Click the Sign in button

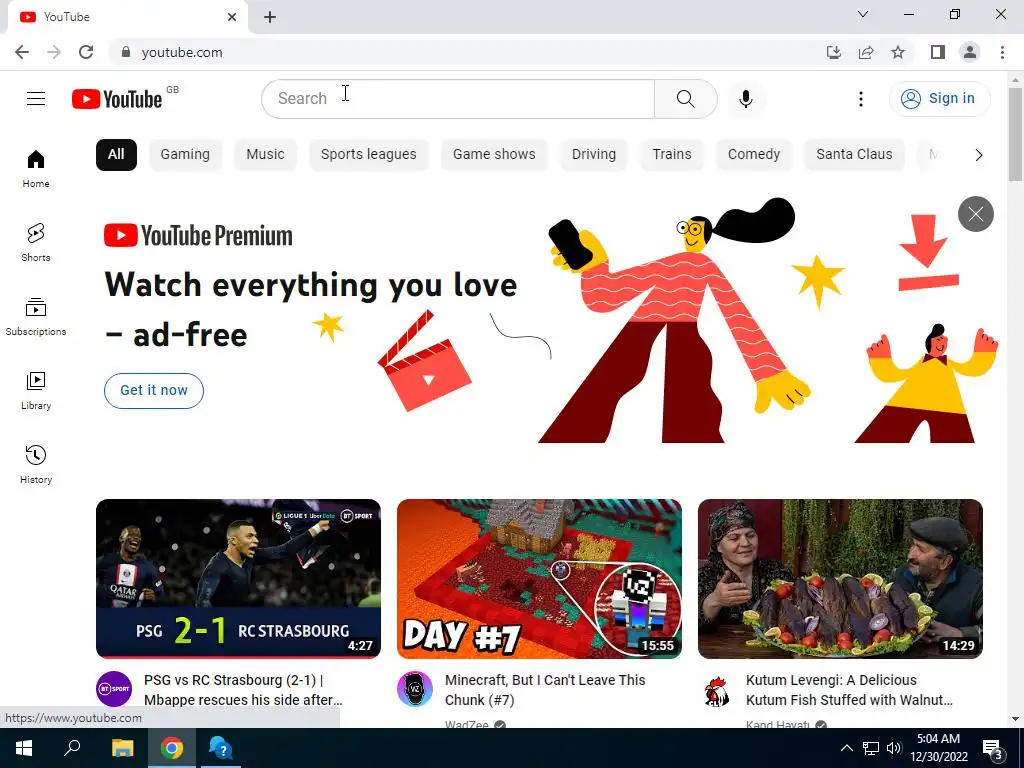click(x=939, y=99)
